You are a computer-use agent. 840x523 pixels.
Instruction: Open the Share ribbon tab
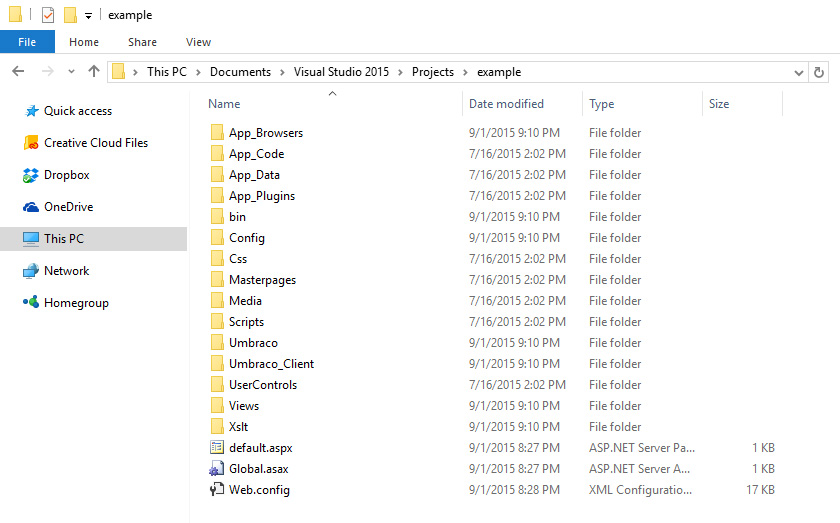click(x=142, y=42)
